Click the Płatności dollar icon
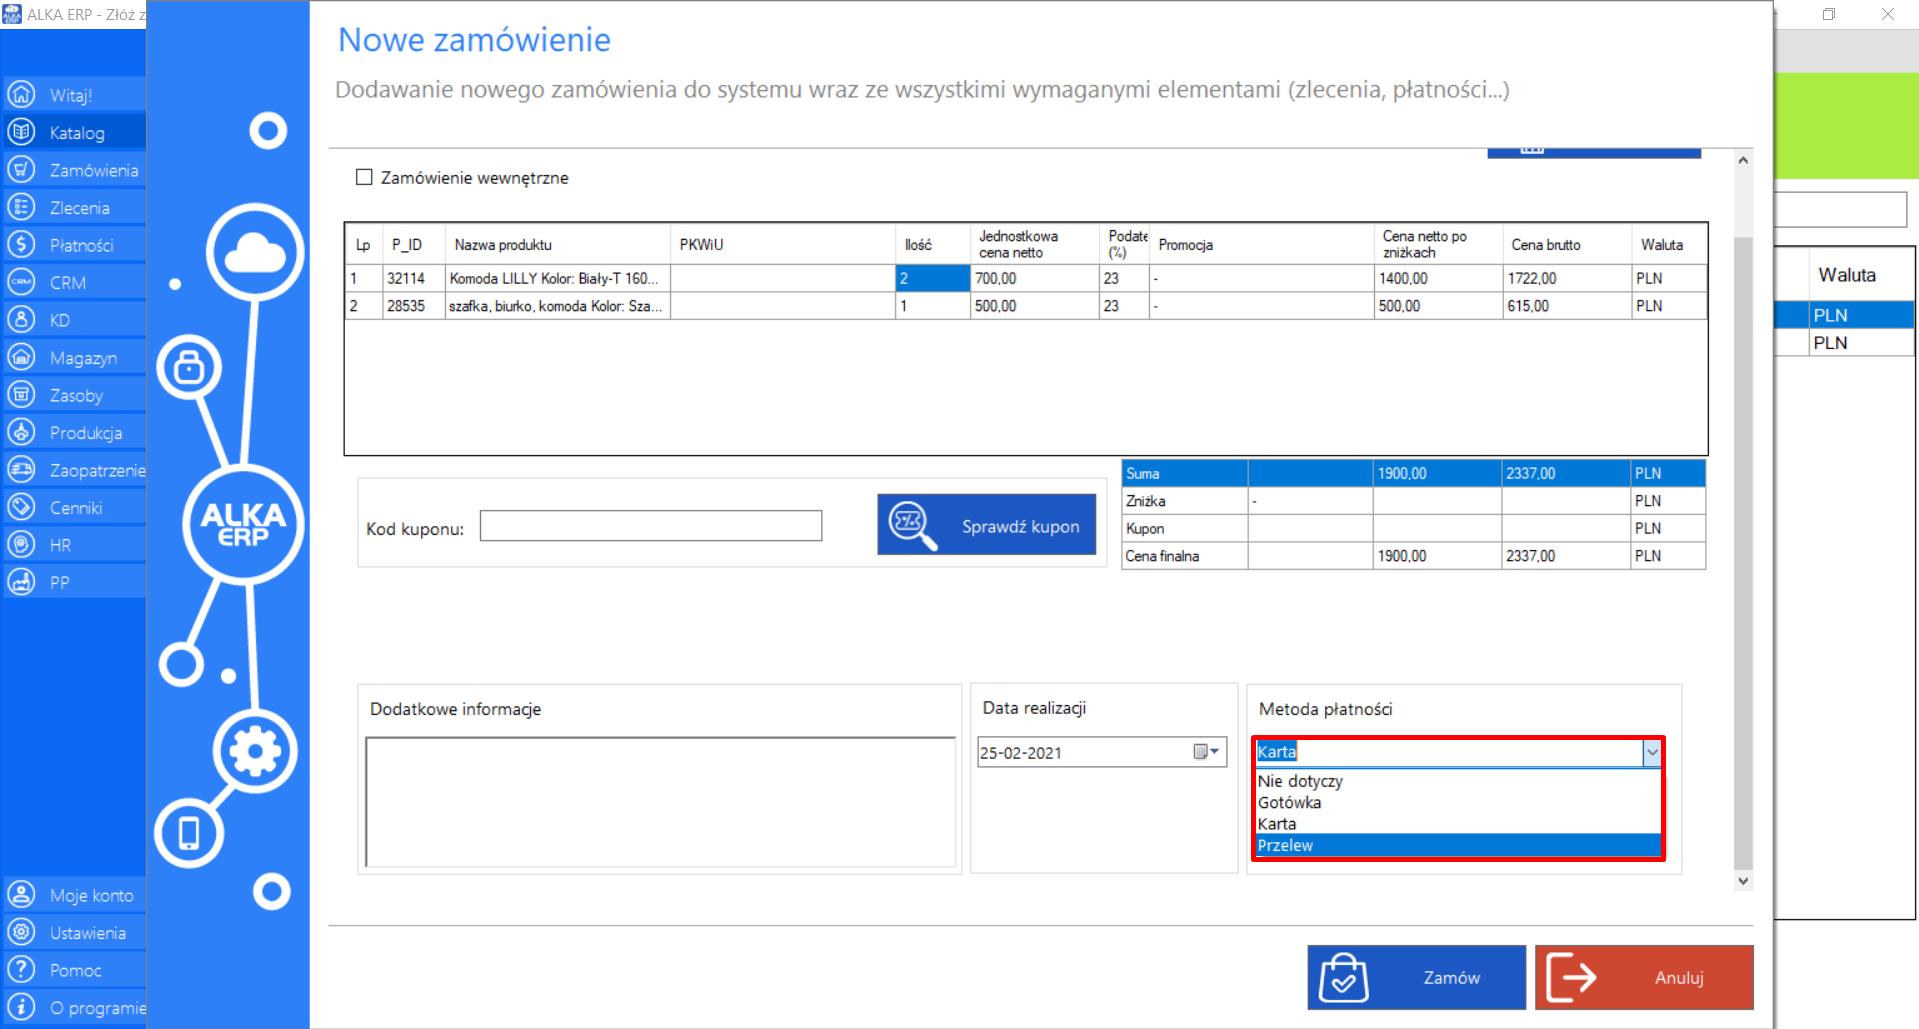This screenshot has width=1919, height=1029. coord(21,245)
